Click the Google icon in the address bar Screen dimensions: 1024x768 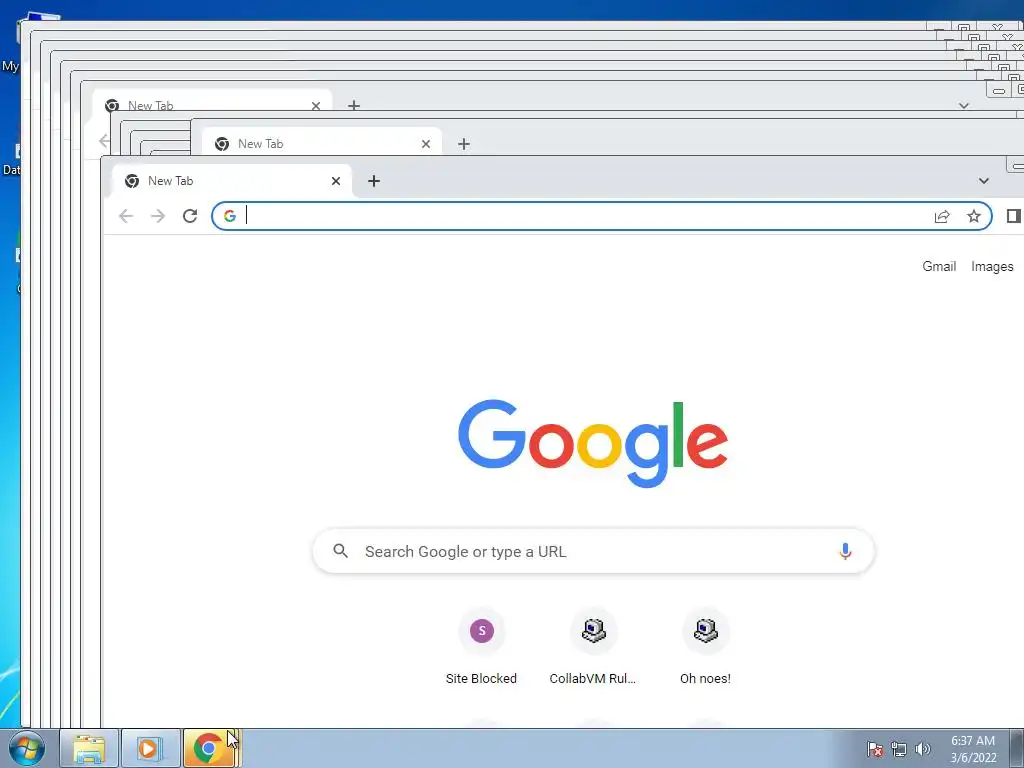[229, 216]
